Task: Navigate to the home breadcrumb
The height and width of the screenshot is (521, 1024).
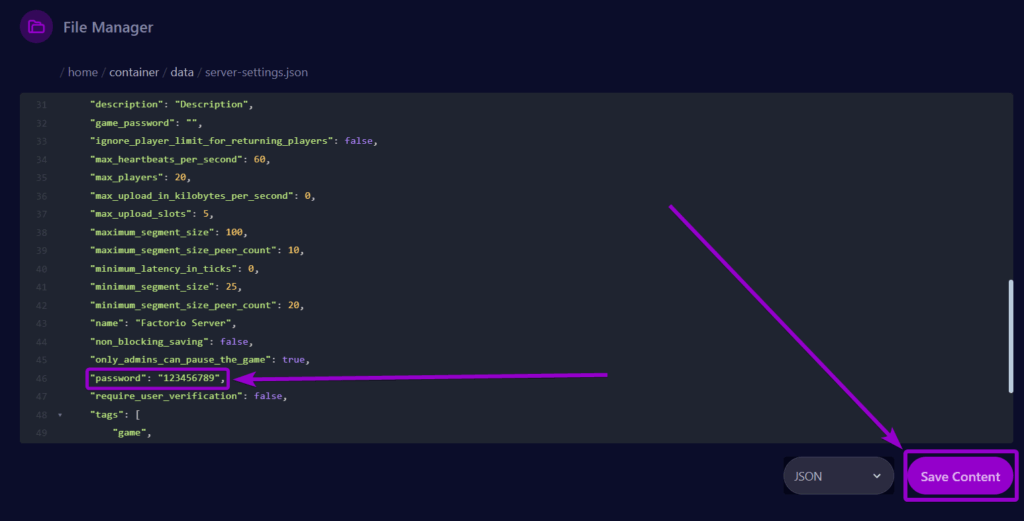Action: pyautogui.click(x=83, y=73)
